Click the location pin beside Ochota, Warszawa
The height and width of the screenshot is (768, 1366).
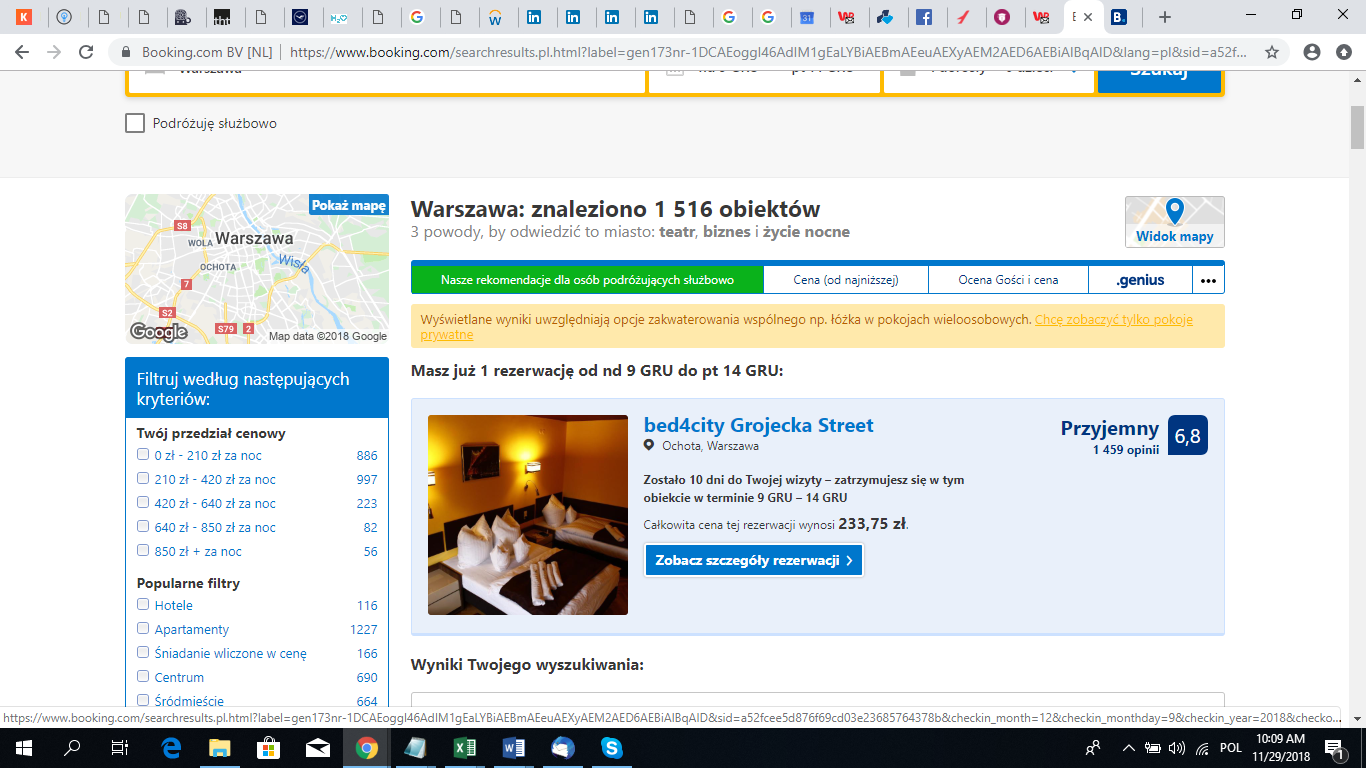point(650,446)
